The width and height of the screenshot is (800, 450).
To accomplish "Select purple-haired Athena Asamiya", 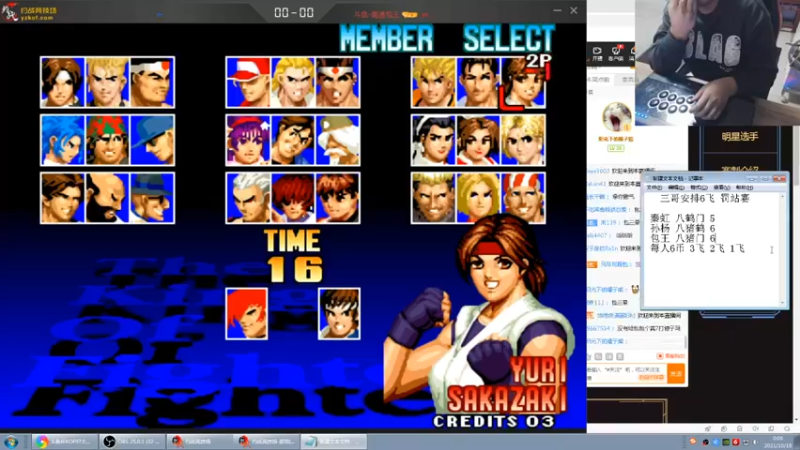I will point(248,140).
